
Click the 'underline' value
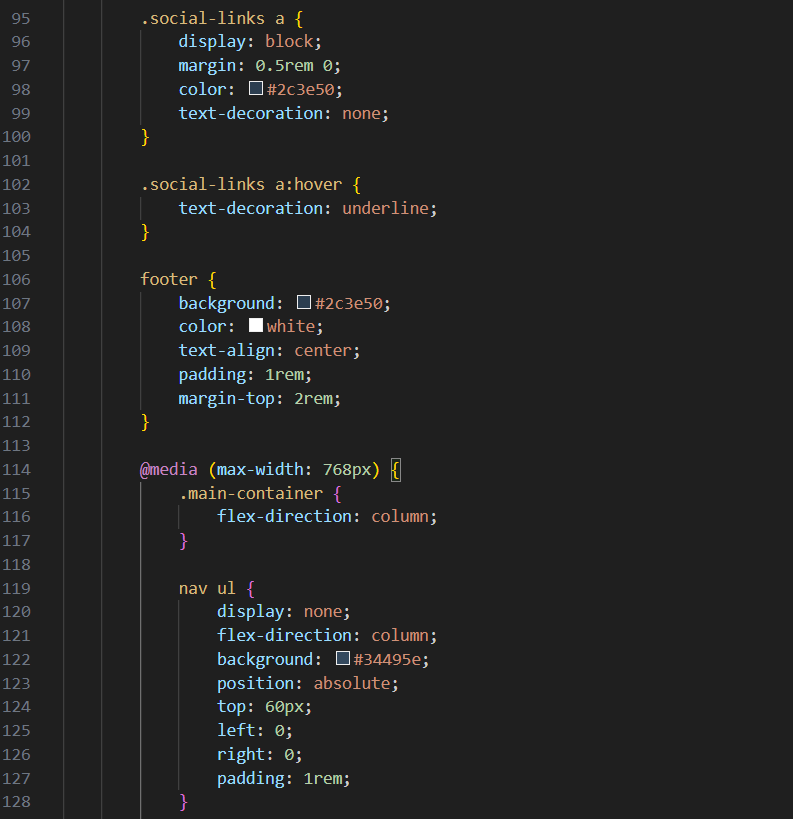pos(385,208)
